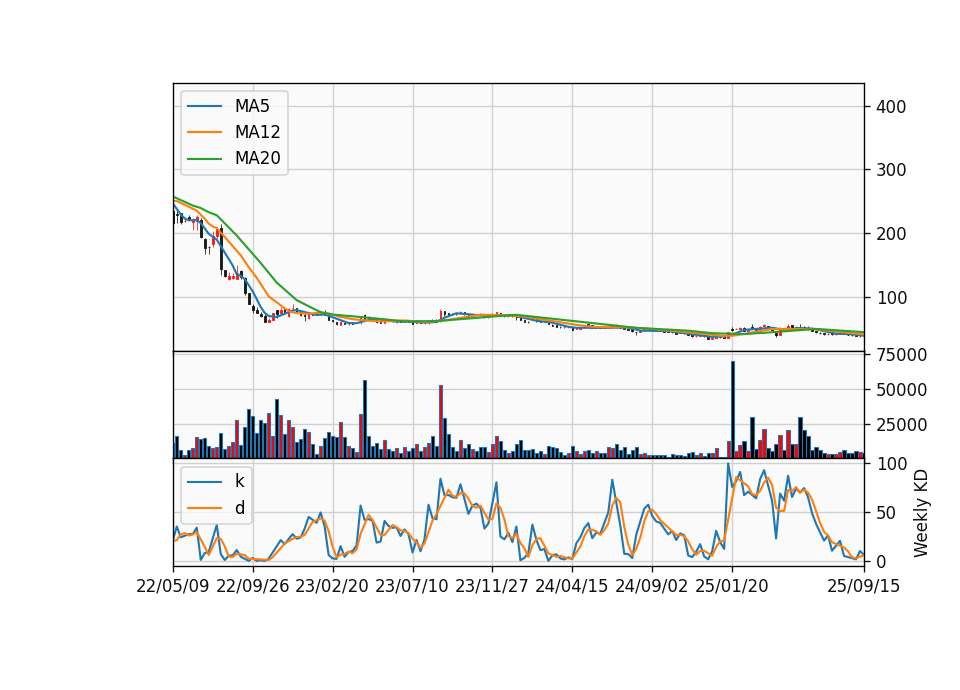Click the MA20 legend label
Screen dimensions: 960x690
(257, 158)
